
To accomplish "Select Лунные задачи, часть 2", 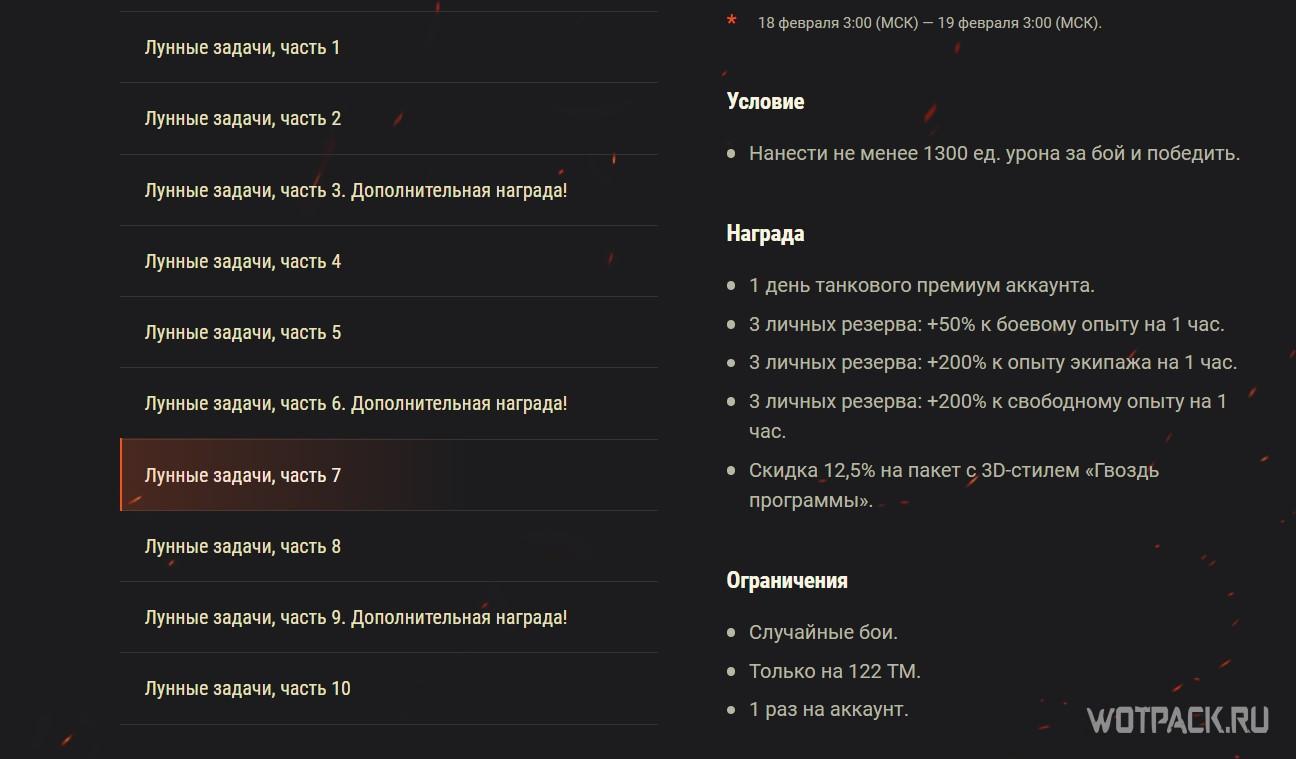I will 388,118.
